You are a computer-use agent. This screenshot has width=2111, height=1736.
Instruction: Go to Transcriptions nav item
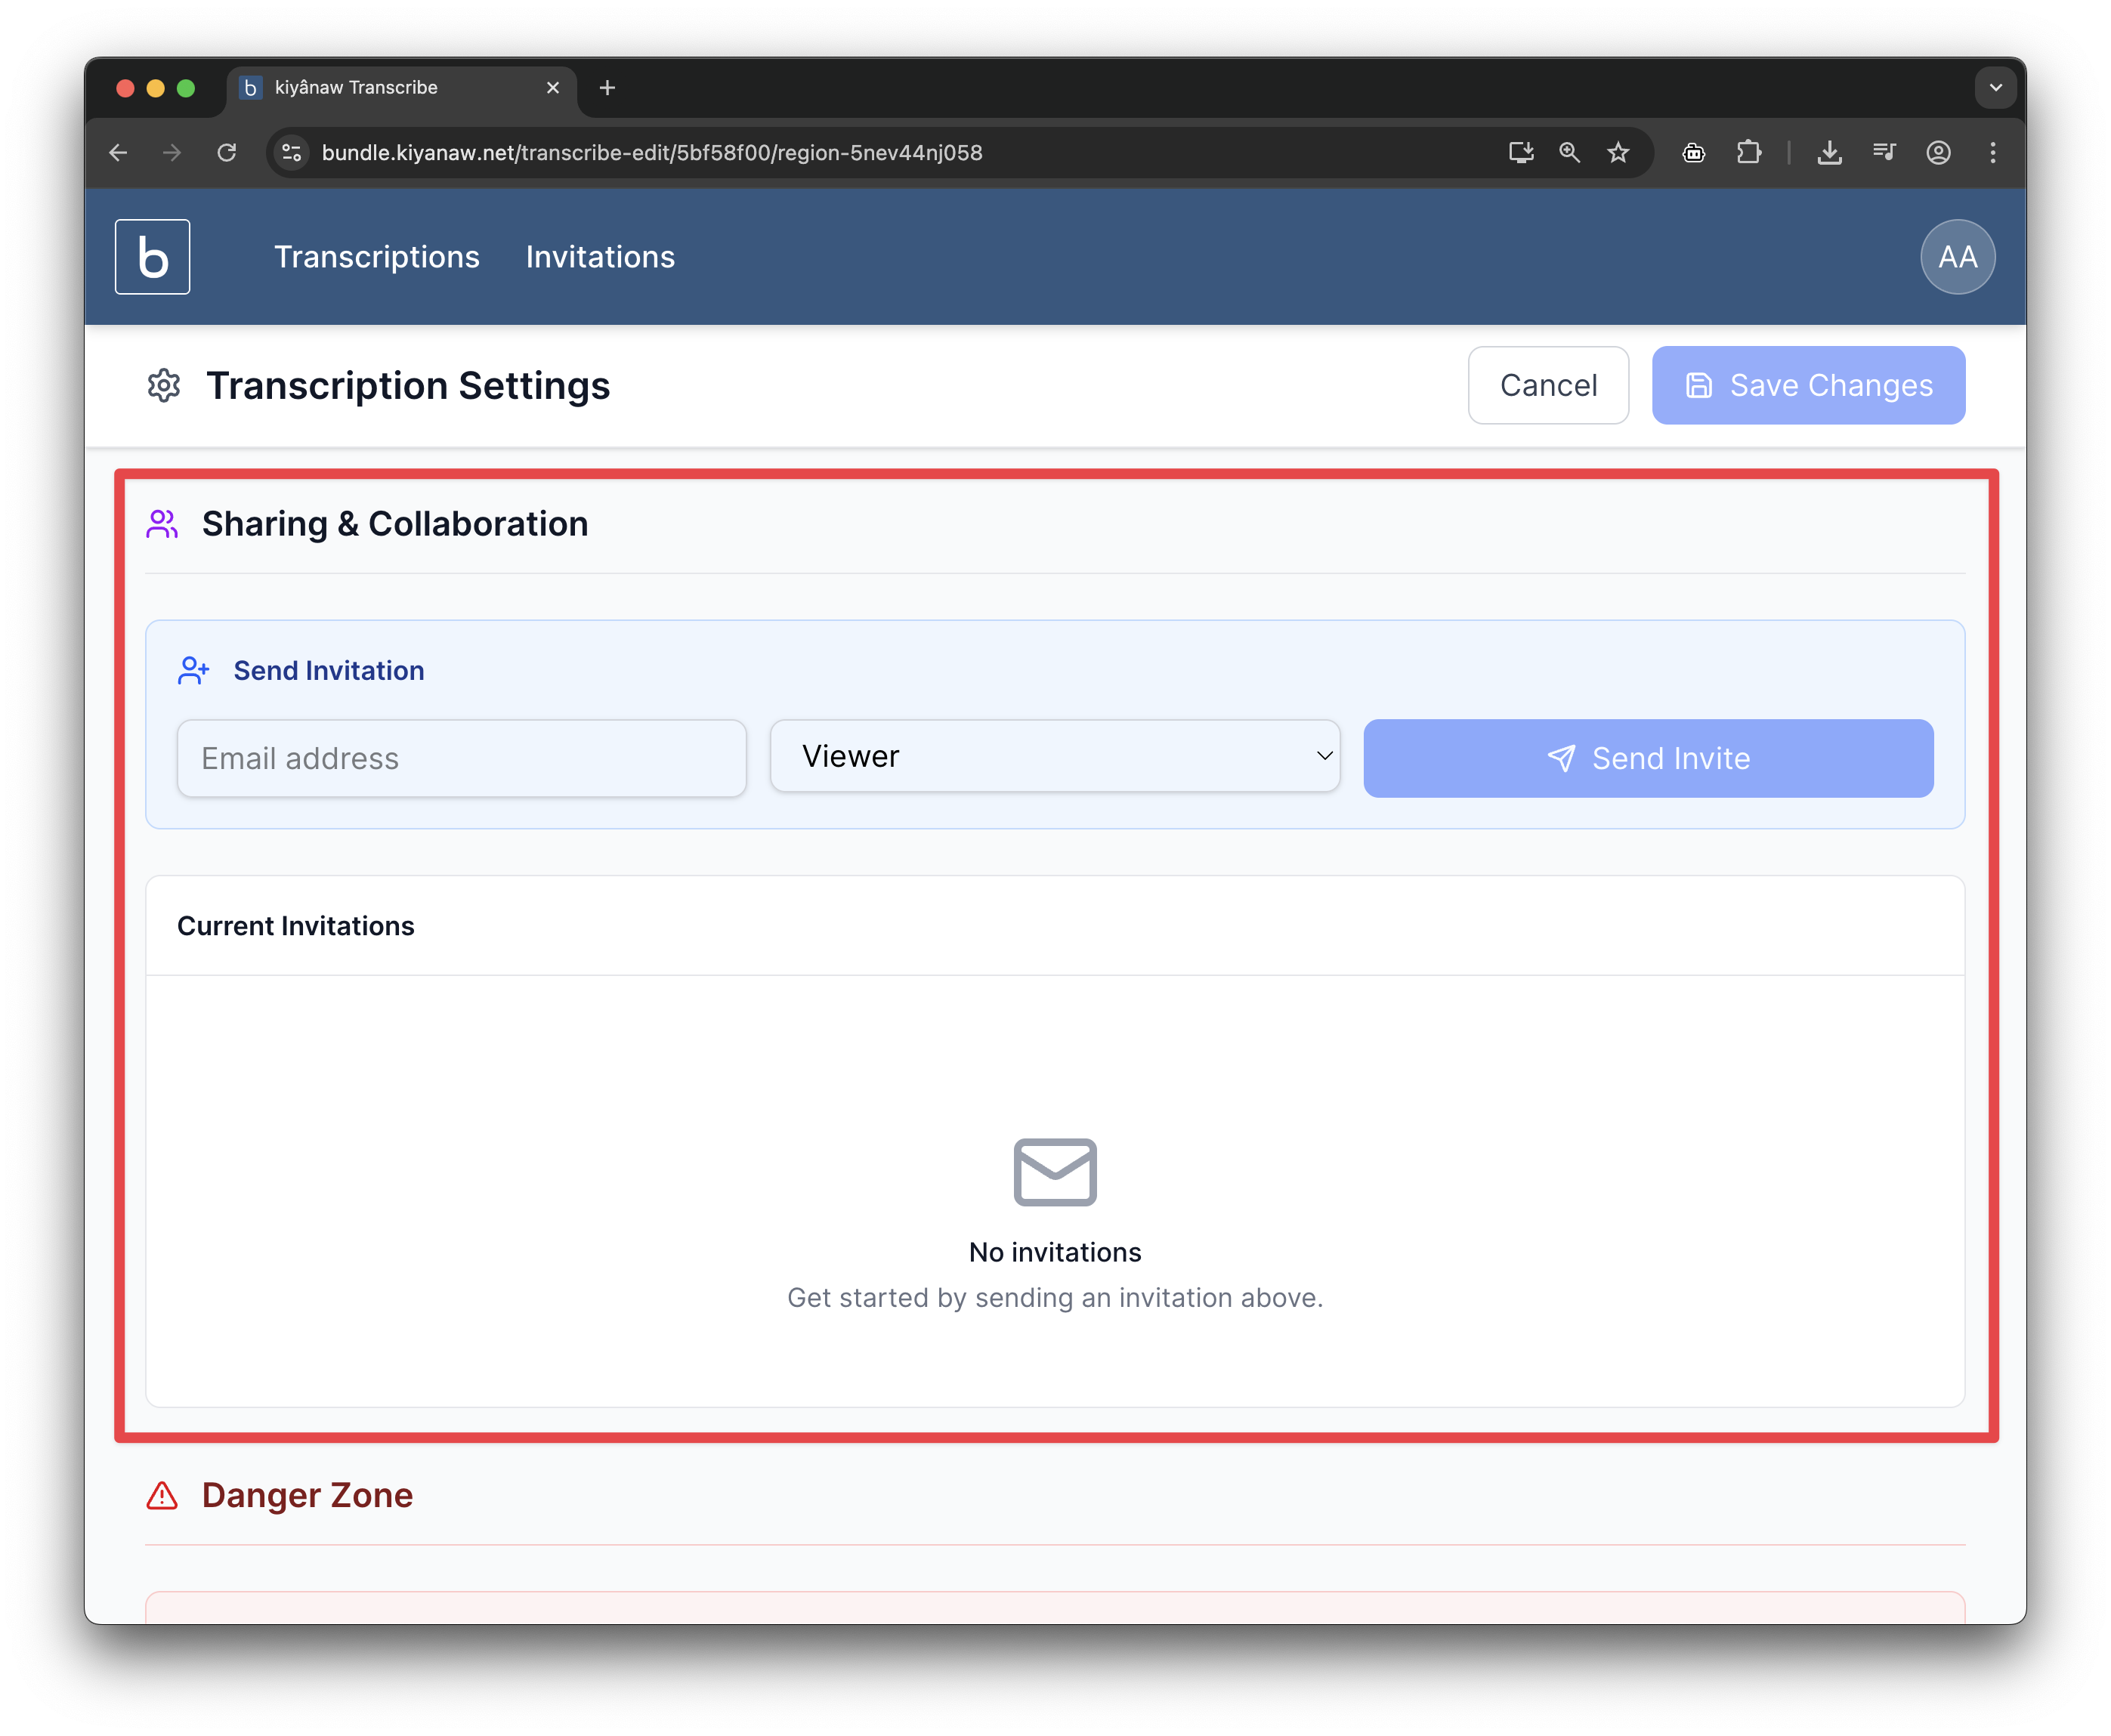[x=377, y=257]
